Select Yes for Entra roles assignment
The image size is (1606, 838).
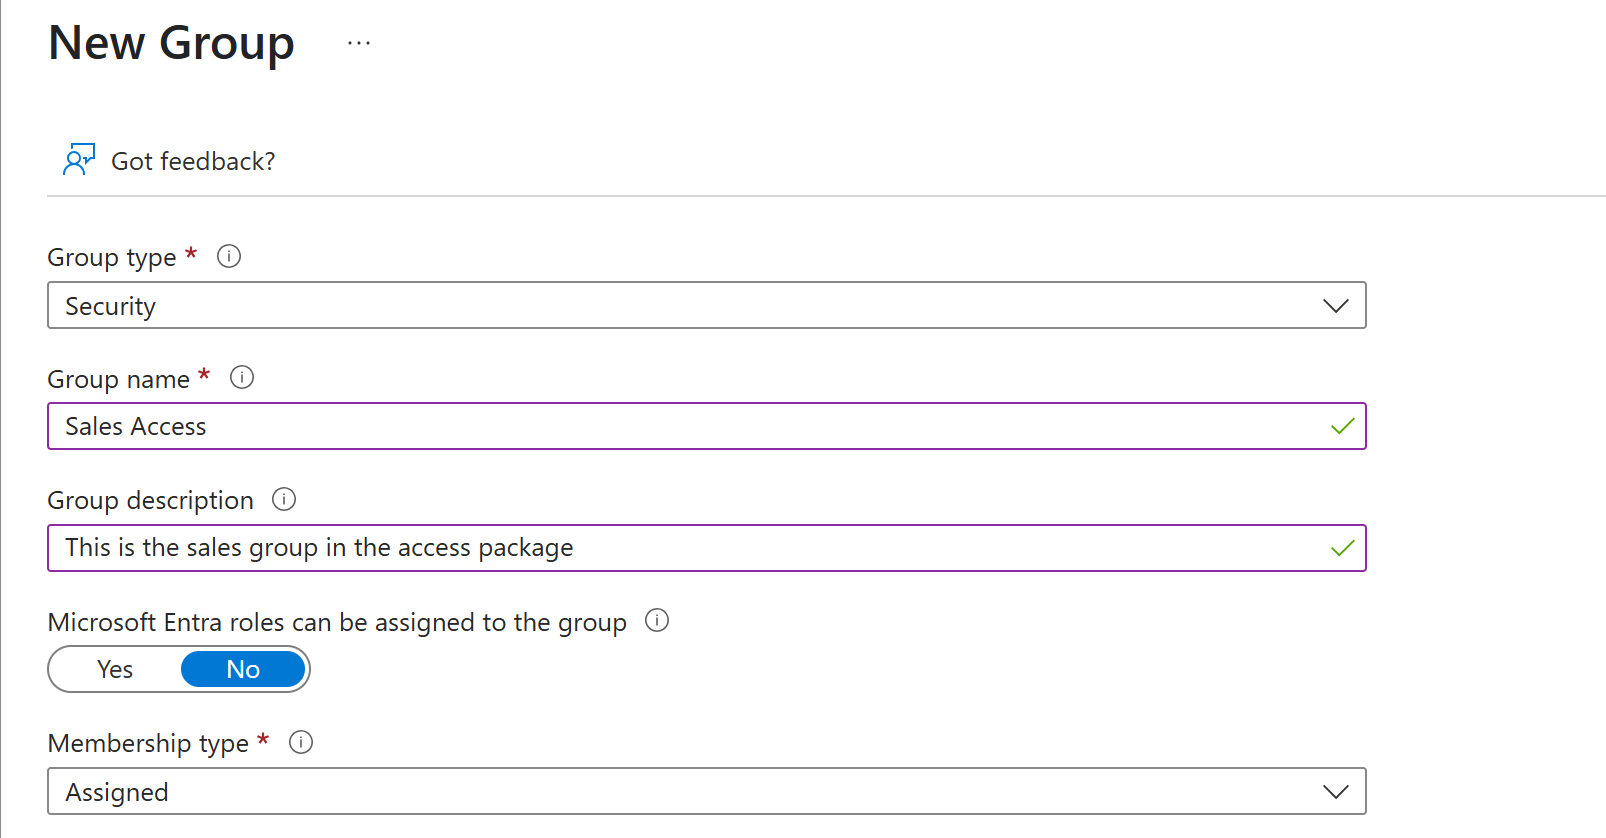tap(115, 670)
